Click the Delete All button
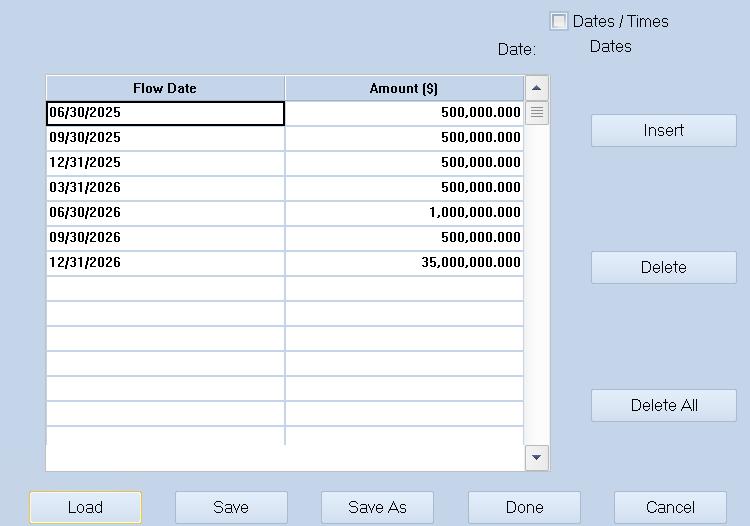Screen dimensions: 750x526 [663, 405]
